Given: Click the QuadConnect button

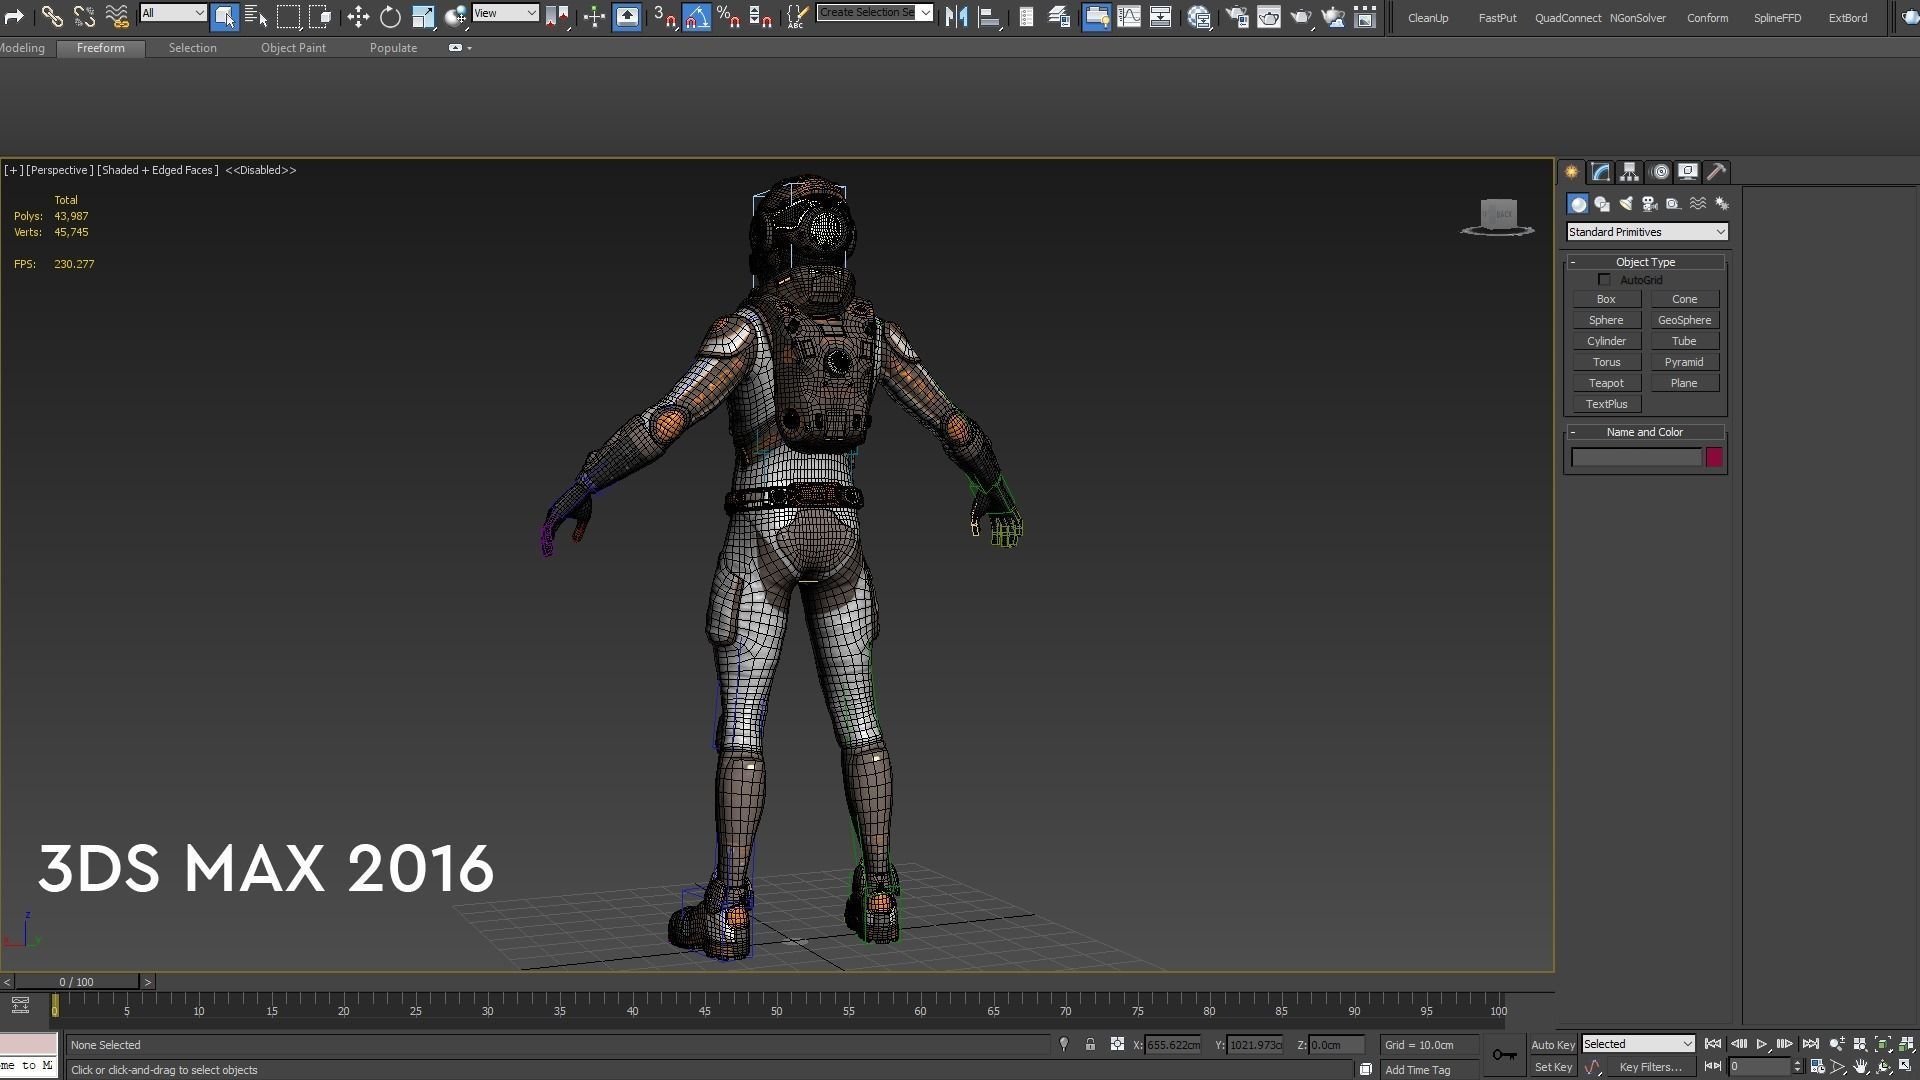Looking at the screenshot, I should coord(1568,18).
